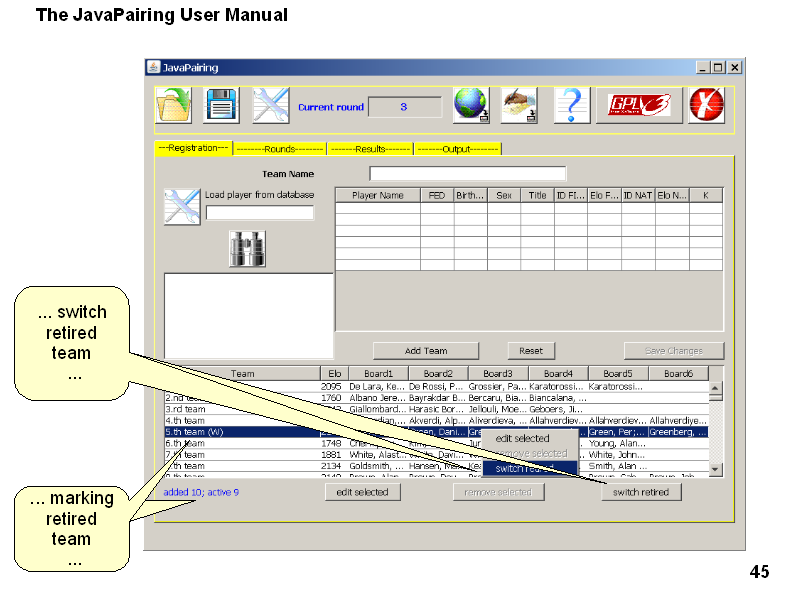Click the tools icon beside Load player from database

click(x=182, y=206)
